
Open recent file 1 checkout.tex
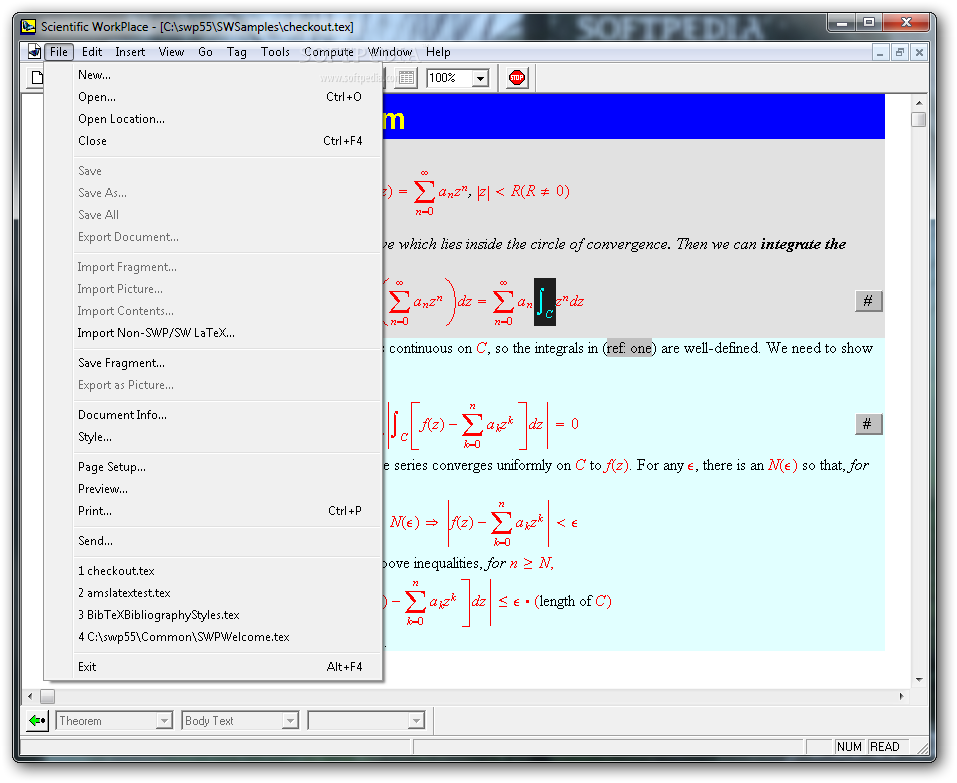coord(213,571)
